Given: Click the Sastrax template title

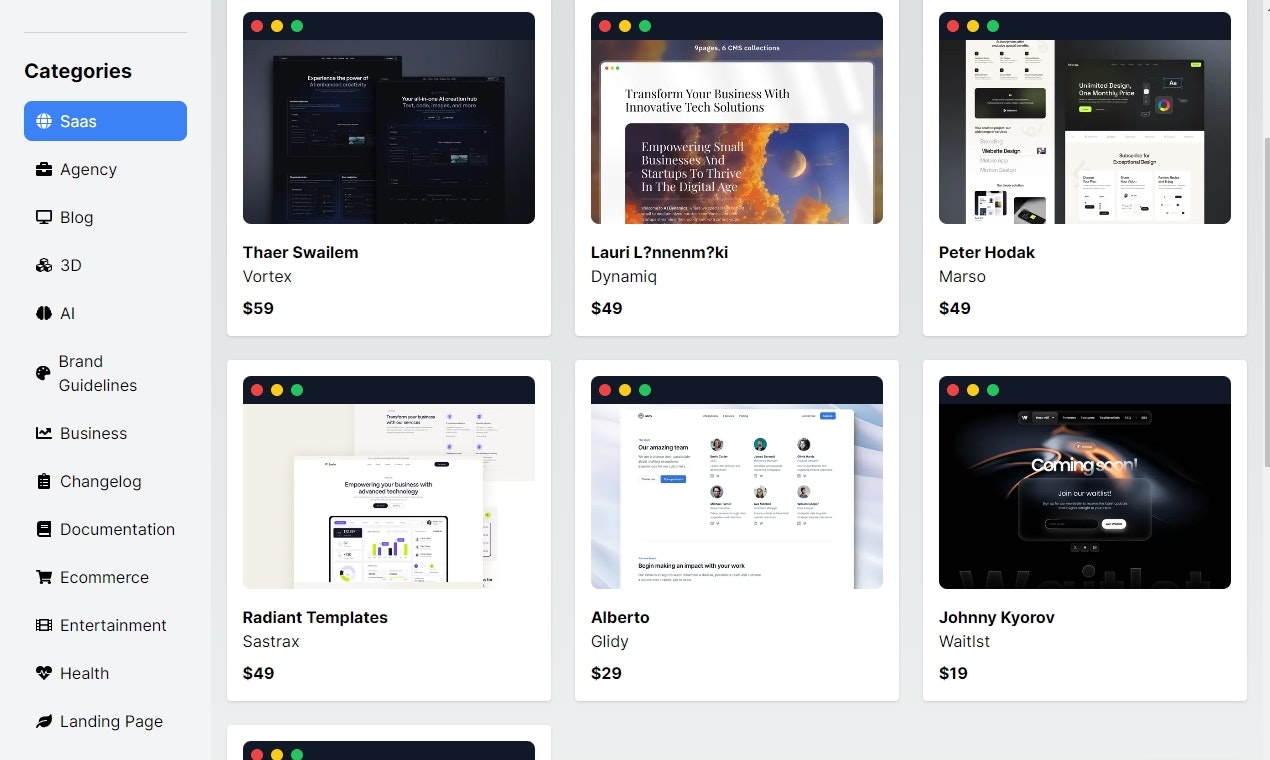Looking at the screenshot, I should click(271, 641).
